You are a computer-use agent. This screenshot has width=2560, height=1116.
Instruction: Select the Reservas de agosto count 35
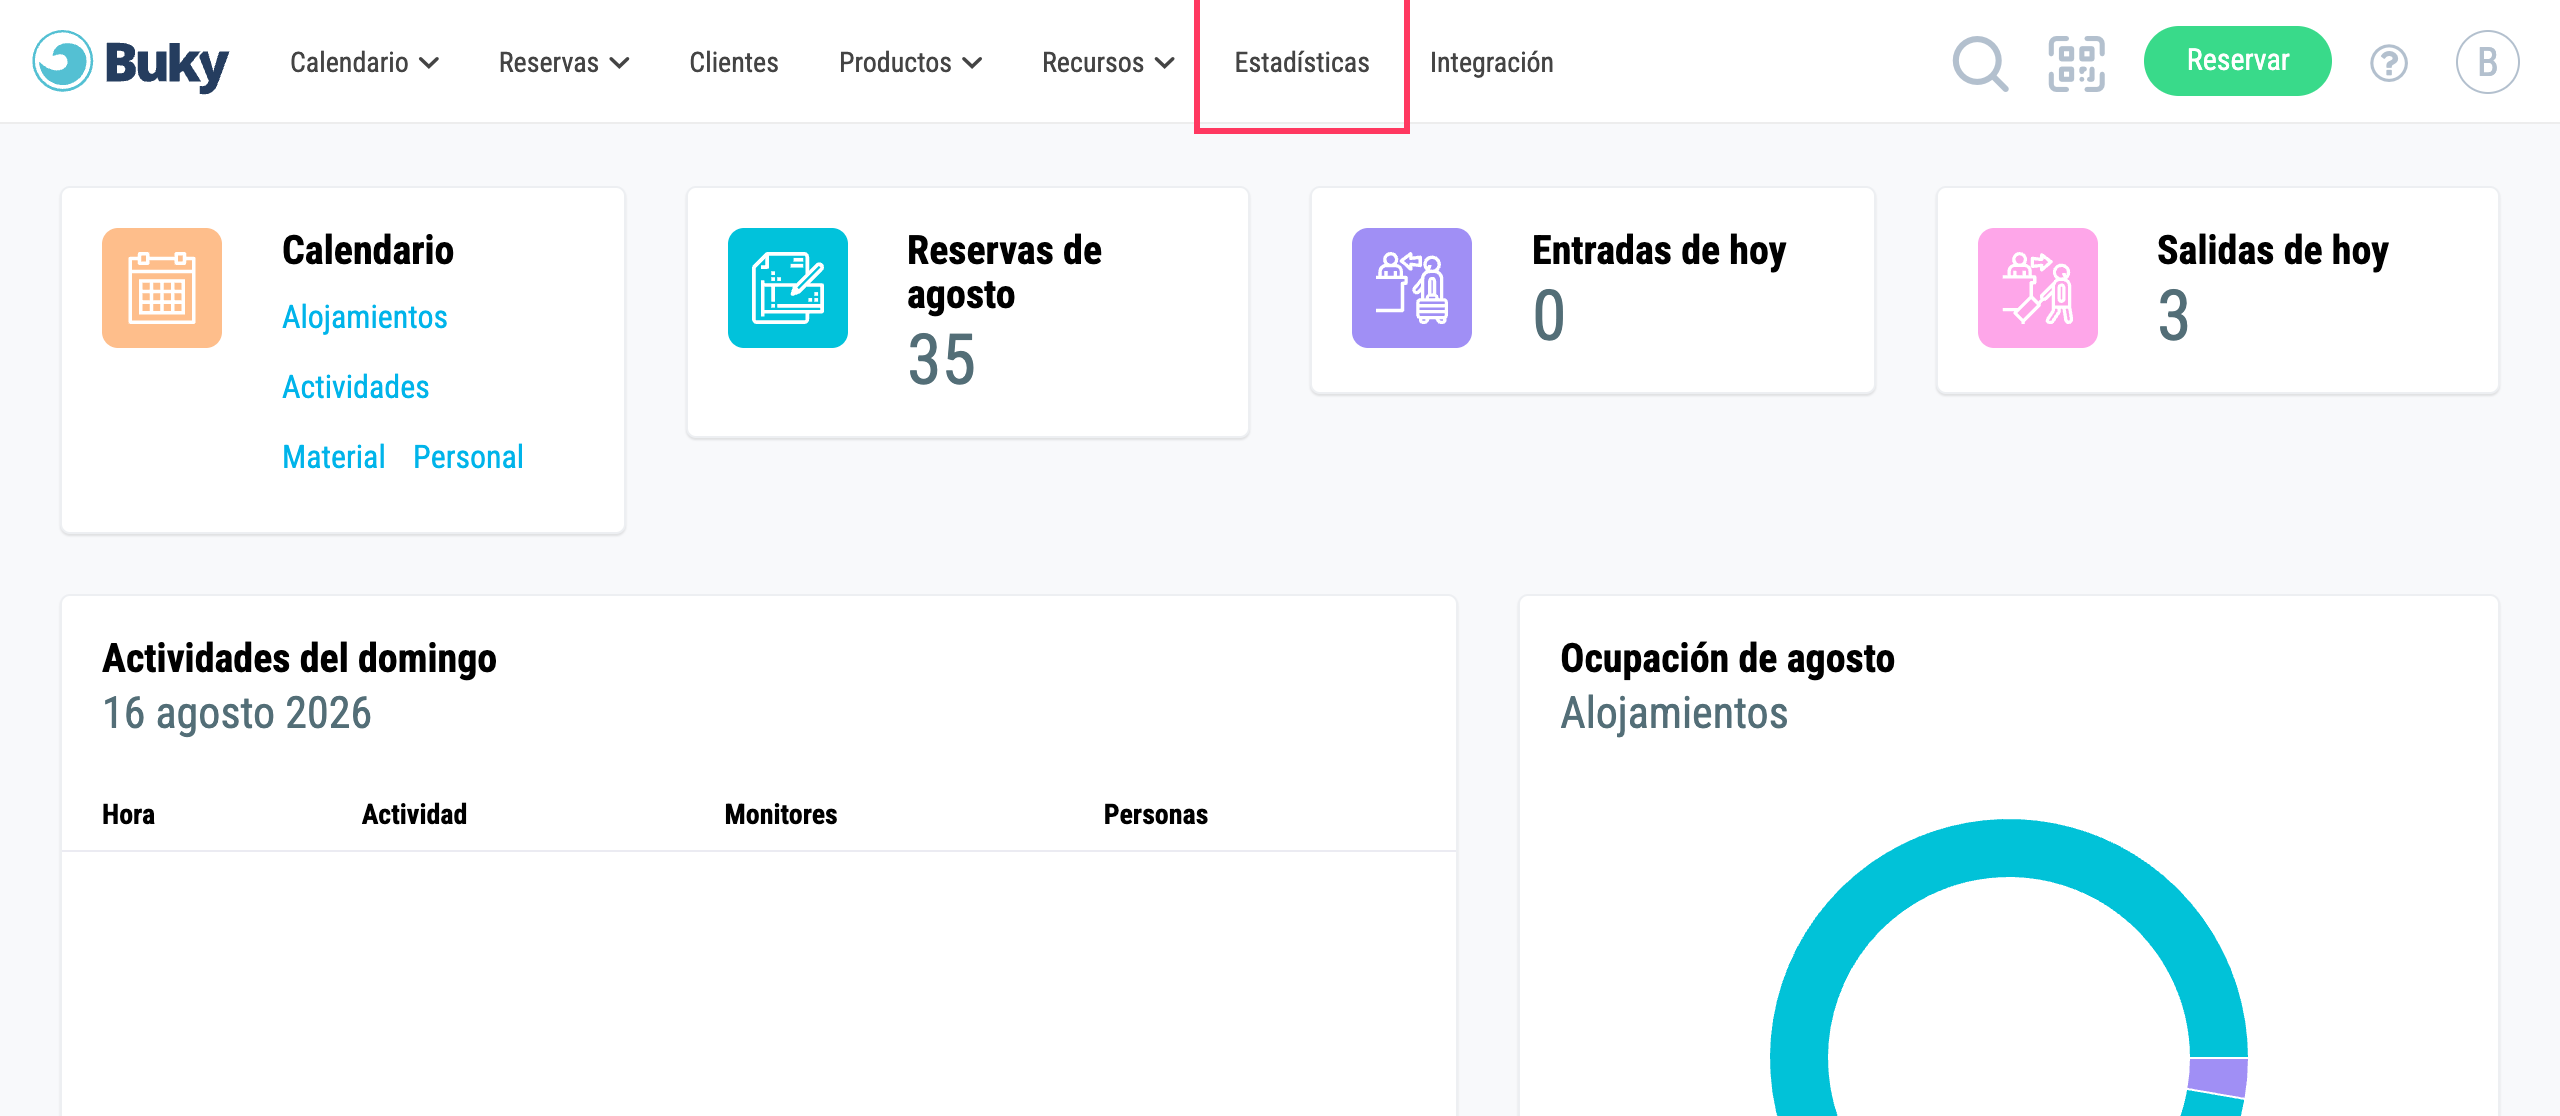[x=941, y=360]
